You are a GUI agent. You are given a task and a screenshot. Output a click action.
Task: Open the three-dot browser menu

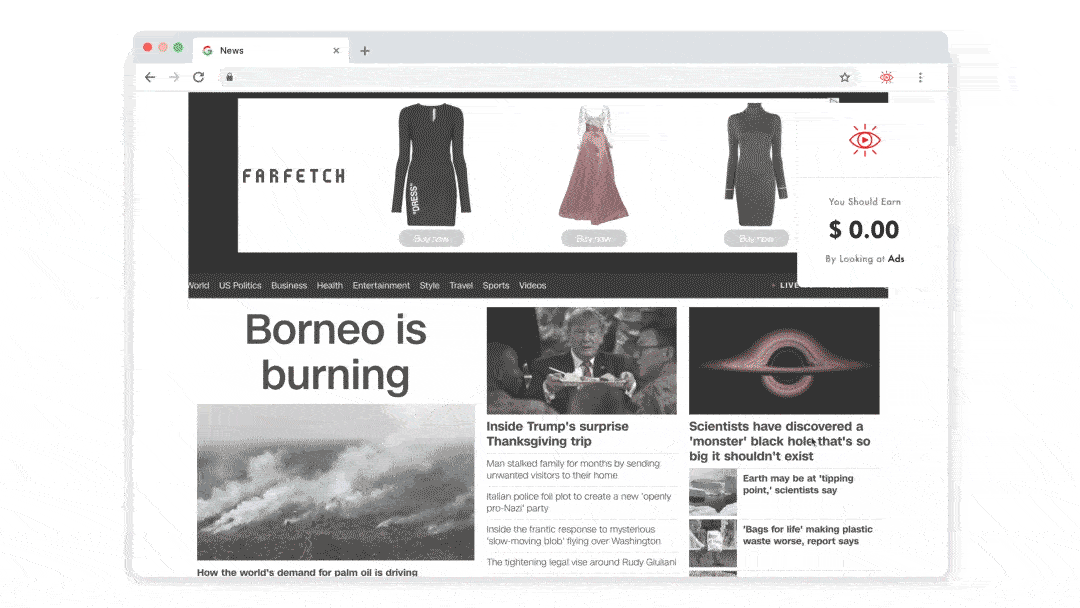pos(920,77)
